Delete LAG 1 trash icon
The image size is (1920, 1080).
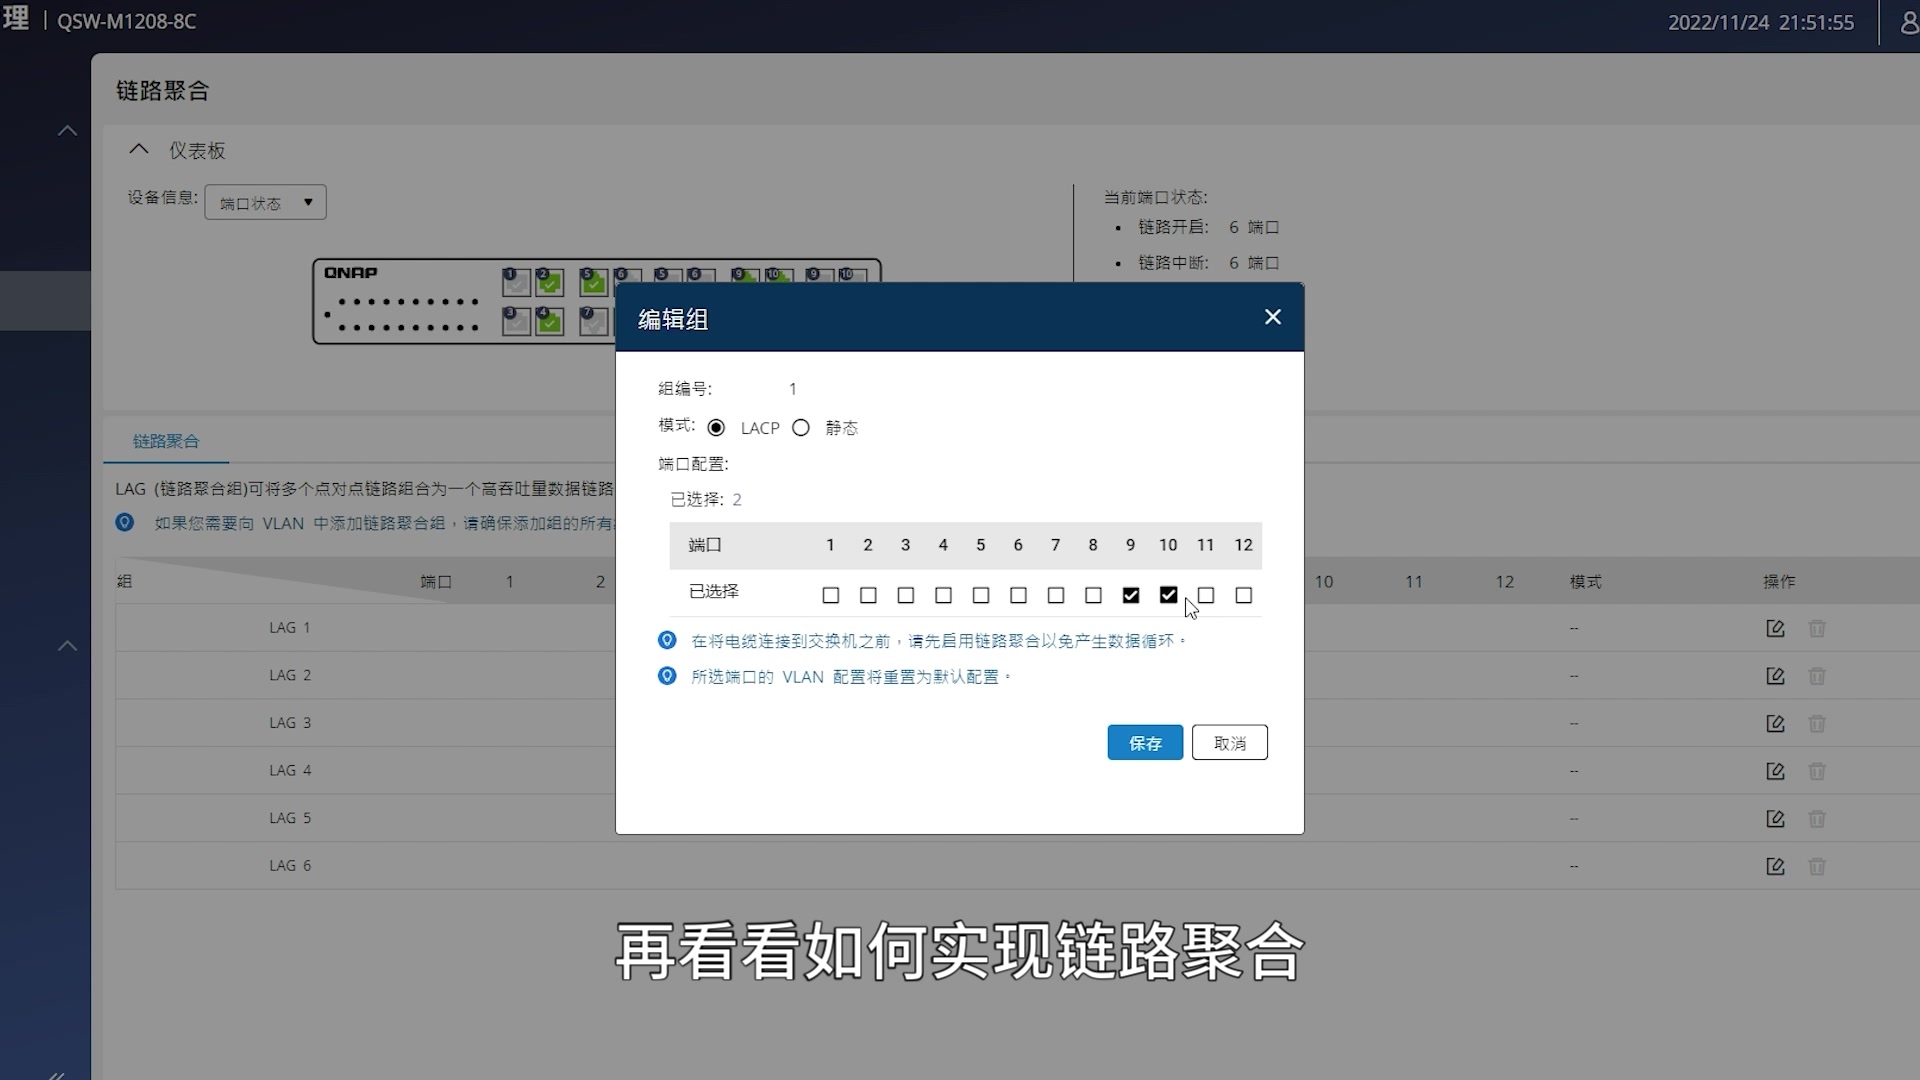tap(1817, 628)
